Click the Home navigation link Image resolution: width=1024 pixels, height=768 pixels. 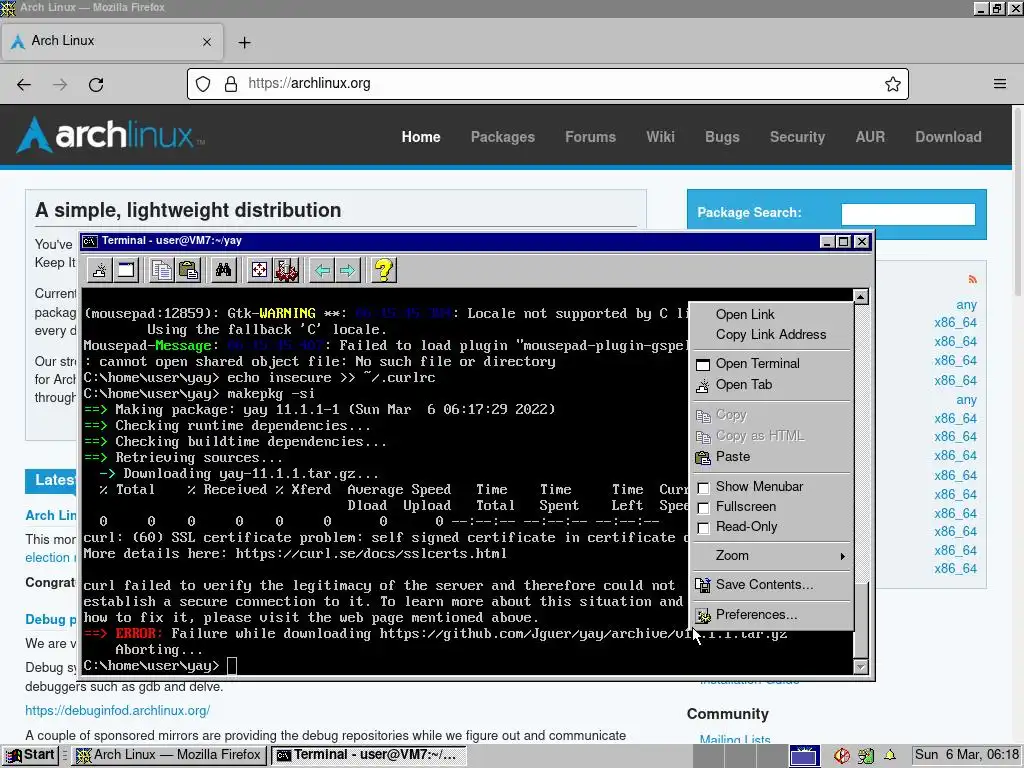pyautogui.click(x=421, y=137)
